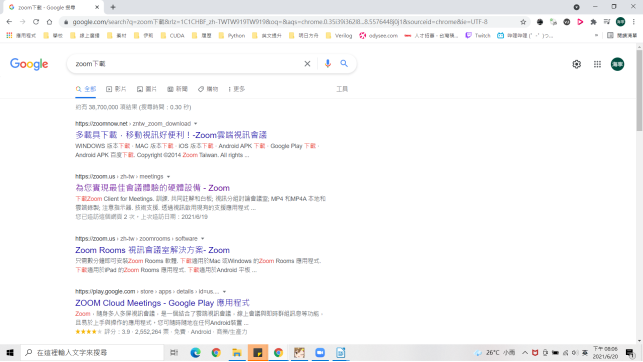Bookmark this page with the star icon
Image resolution: width=643 pixels, height=362 pixels.
pyautogui.click(x=523, y=22)
